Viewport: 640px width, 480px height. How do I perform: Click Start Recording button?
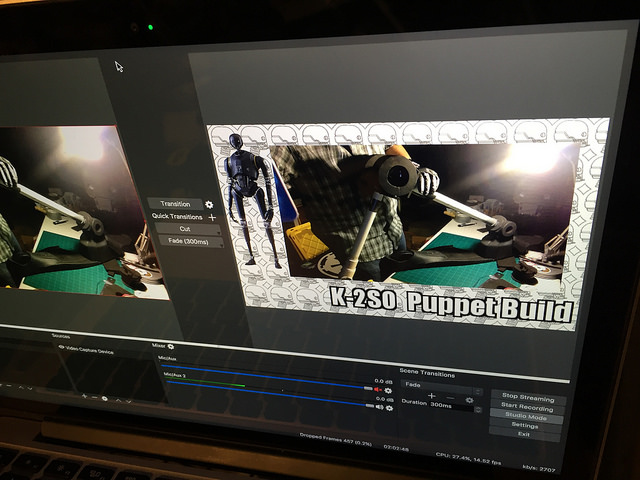[527, 407]
